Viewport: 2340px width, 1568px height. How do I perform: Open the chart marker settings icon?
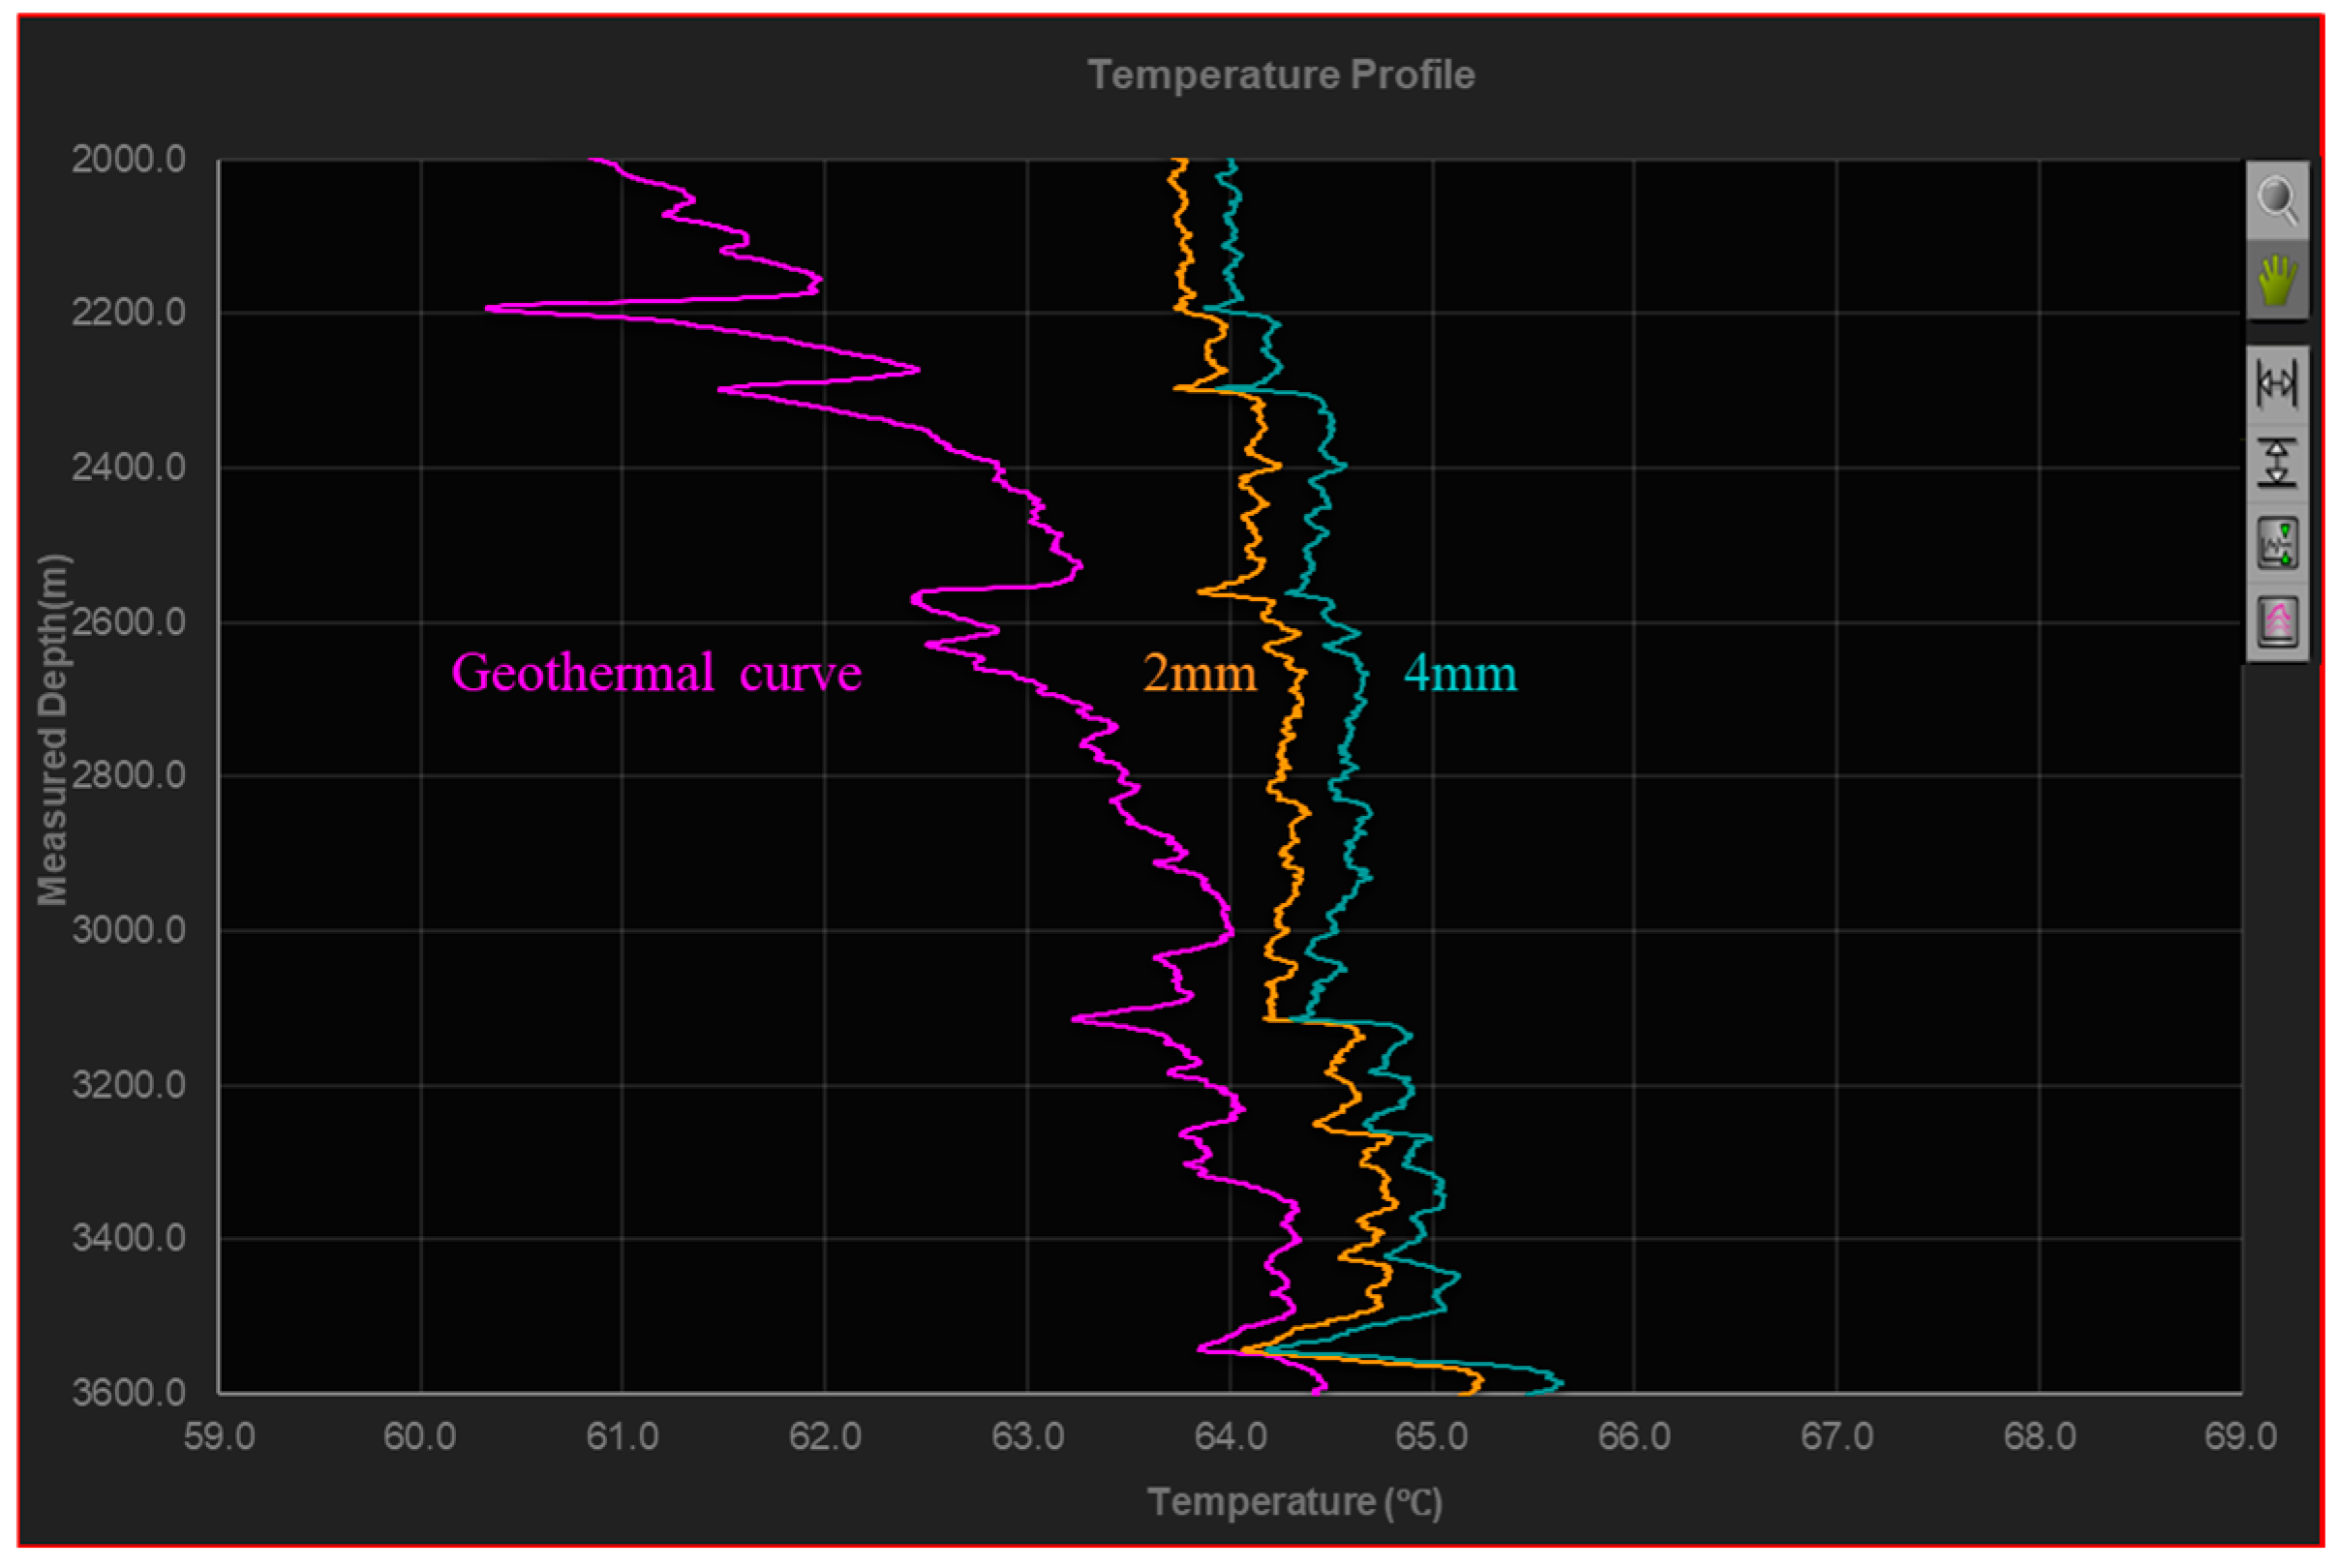pyautogui.click(x=2277, y=543)
